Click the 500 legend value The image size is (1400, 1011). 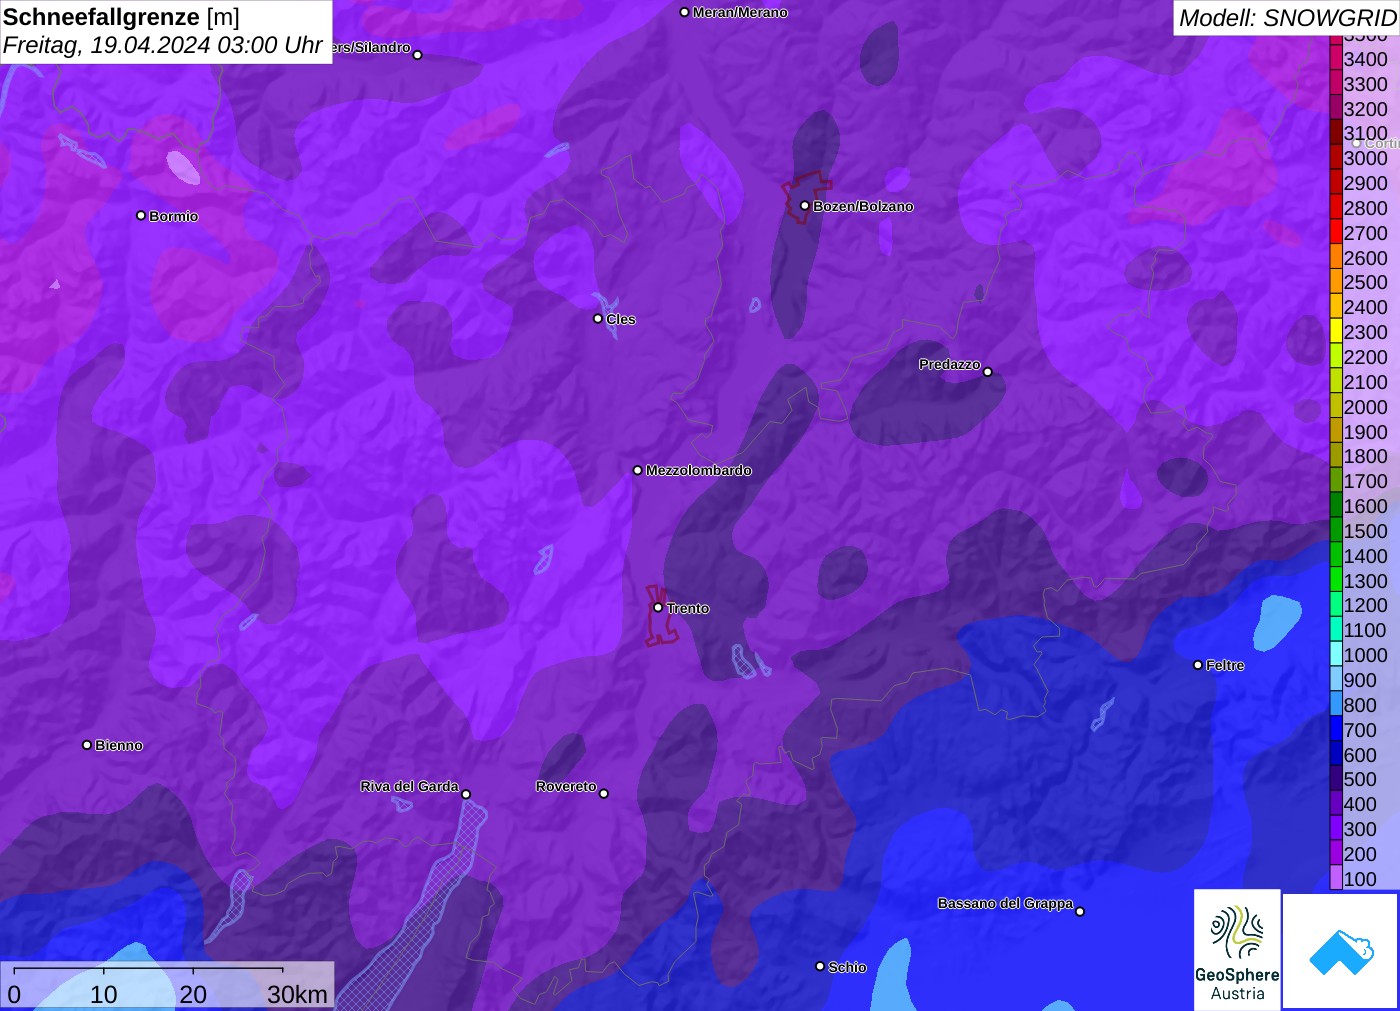click(x=1360, y=779)
